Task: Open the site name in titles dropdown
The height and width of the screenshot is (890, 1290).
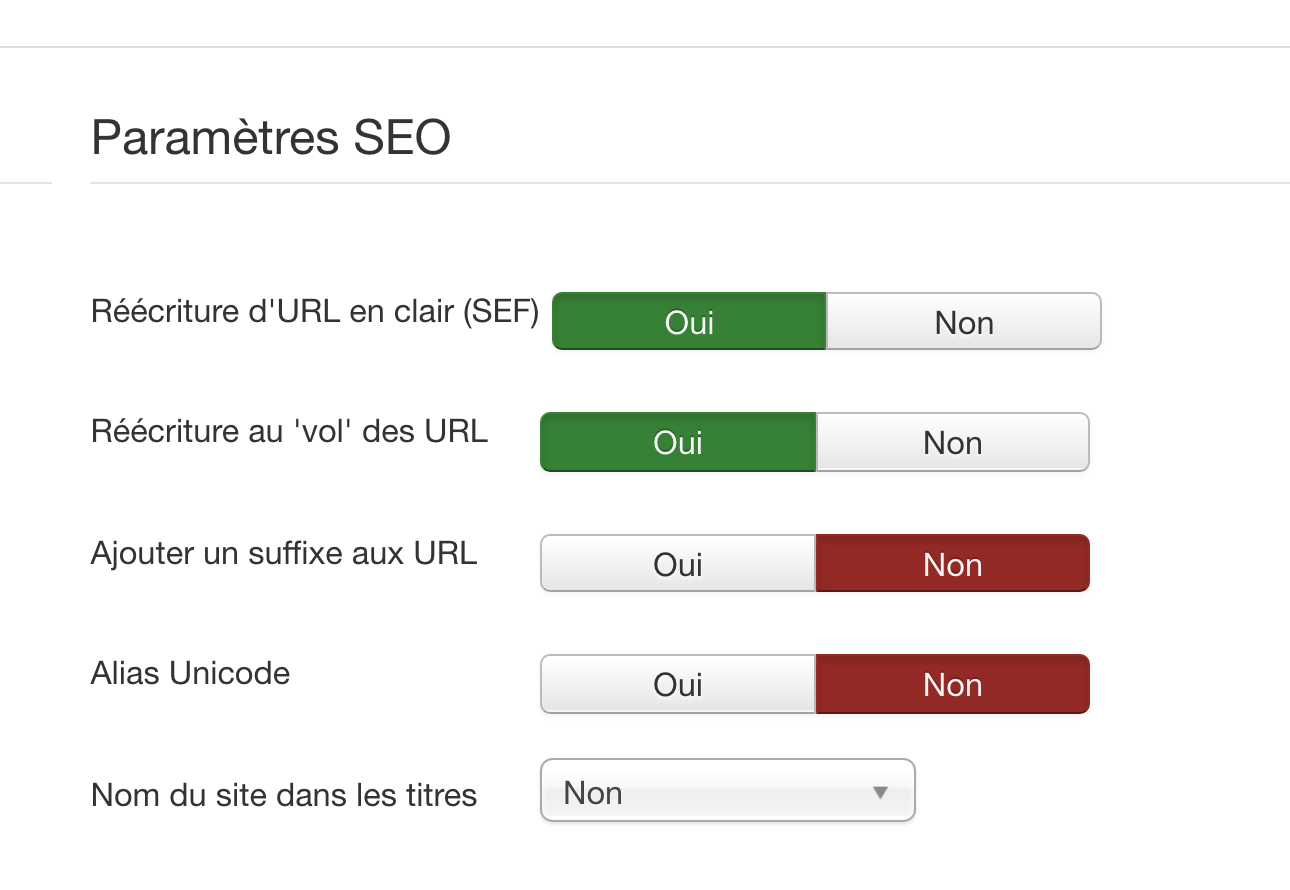Action: click(x=727, y=792)
